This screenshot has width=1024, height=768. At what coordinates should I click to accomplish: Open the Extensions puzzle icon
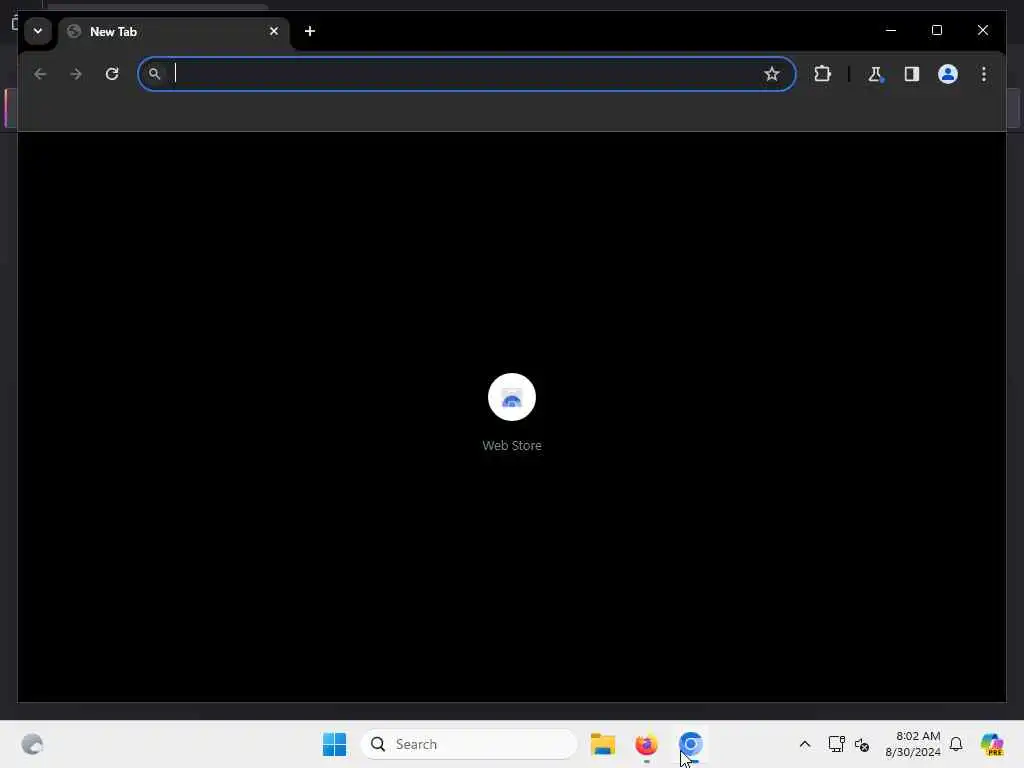point(822,74)
